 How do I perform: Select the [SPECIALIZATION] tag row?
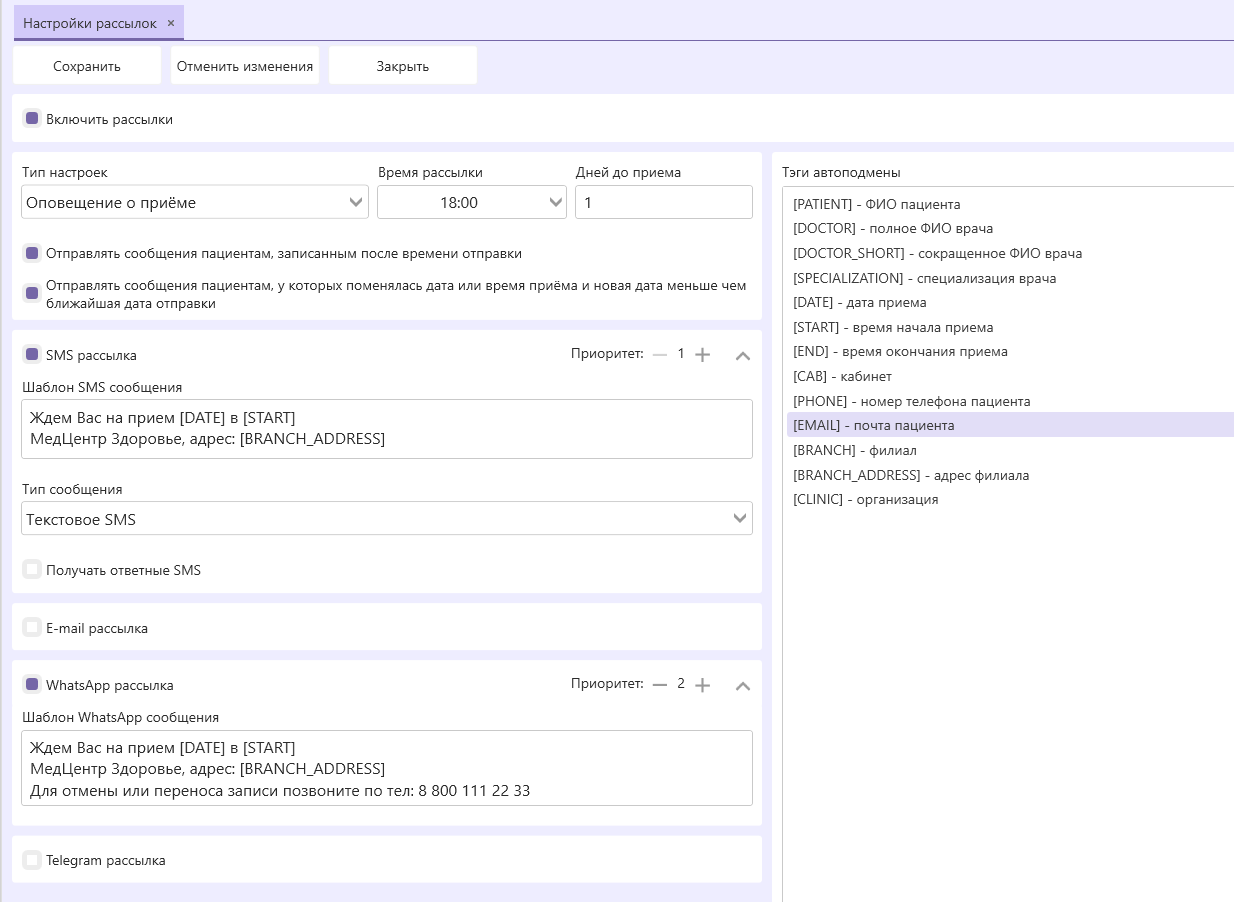click(x=1010, y=278)
